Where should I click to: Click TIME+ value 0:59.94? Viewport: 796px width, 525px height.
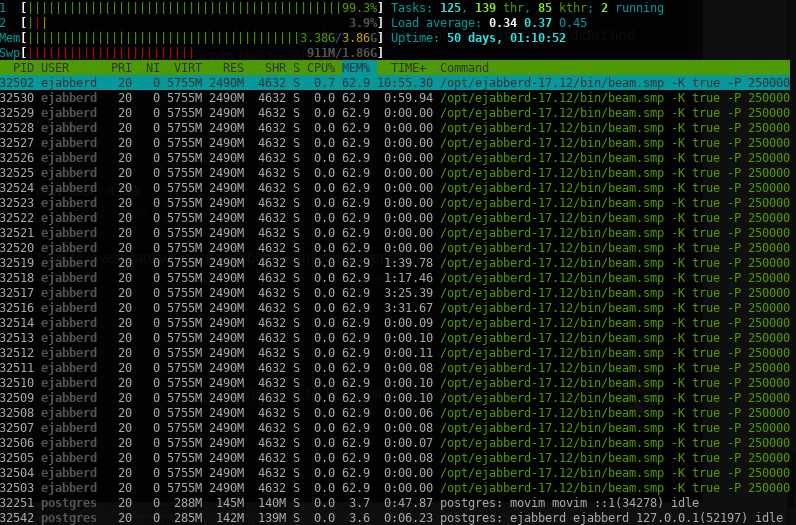click(408, 97)
